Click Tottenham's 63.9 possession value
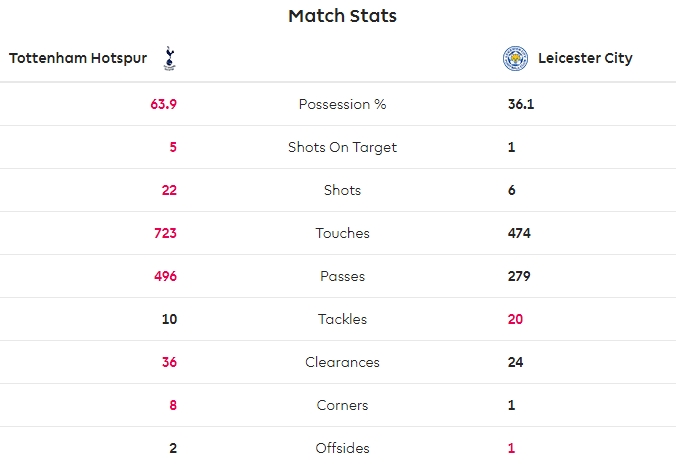 (163, 104)
